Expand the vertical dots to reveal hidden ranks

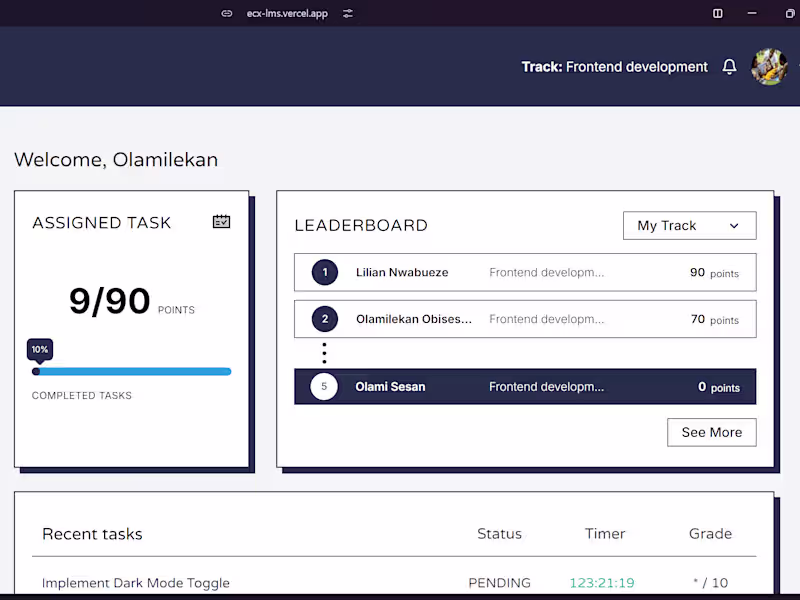(324, 353)
